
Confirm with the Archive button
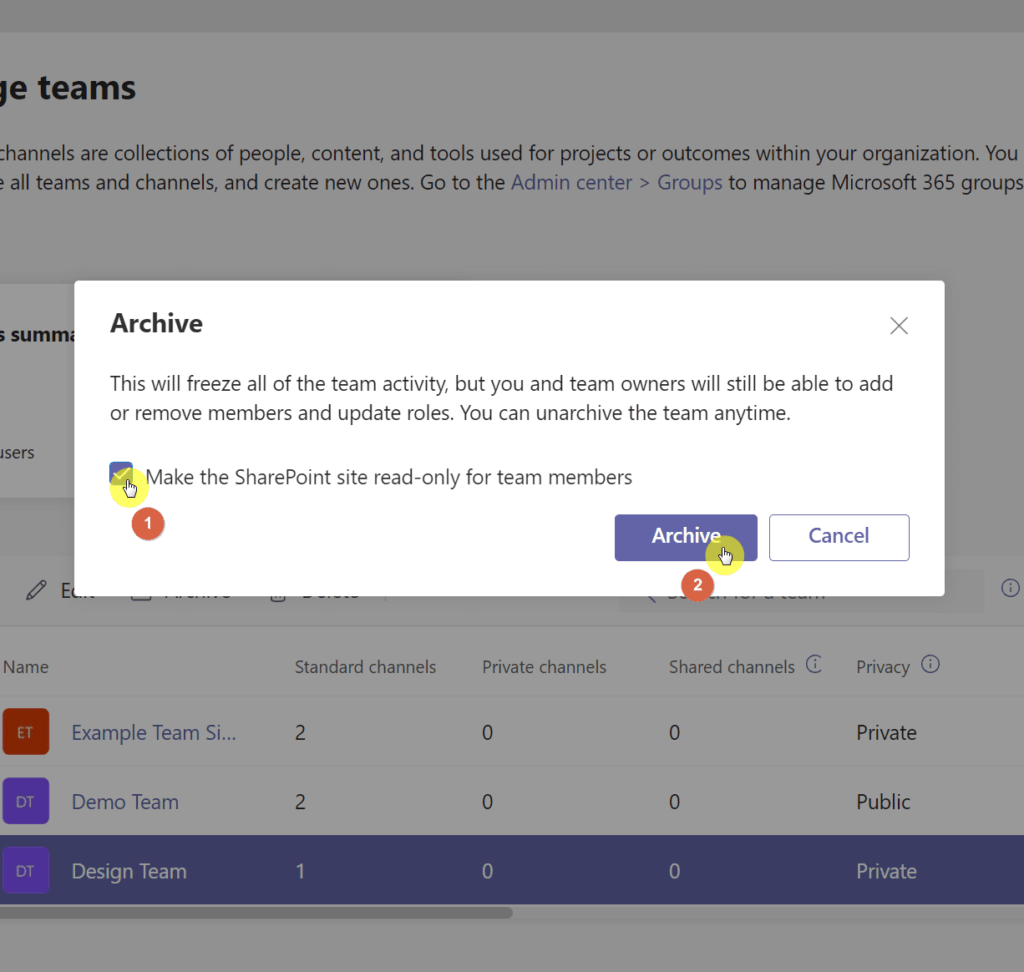click(x=686, y=537)
